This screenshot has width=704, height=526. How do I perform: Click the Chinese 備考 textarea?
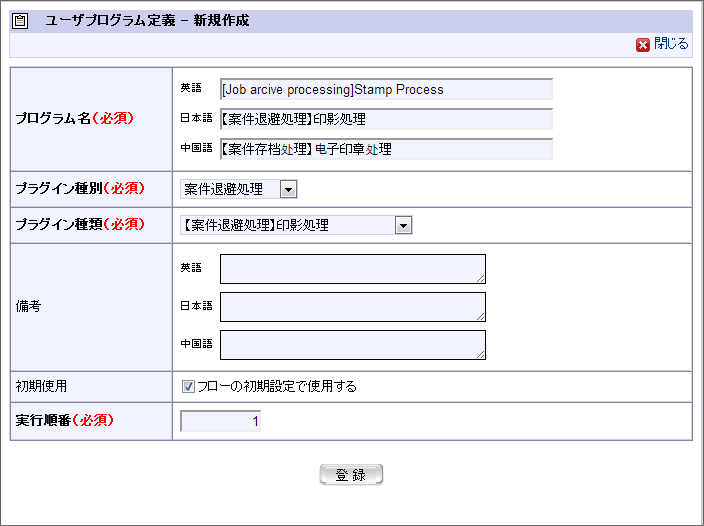coord(352,345)
